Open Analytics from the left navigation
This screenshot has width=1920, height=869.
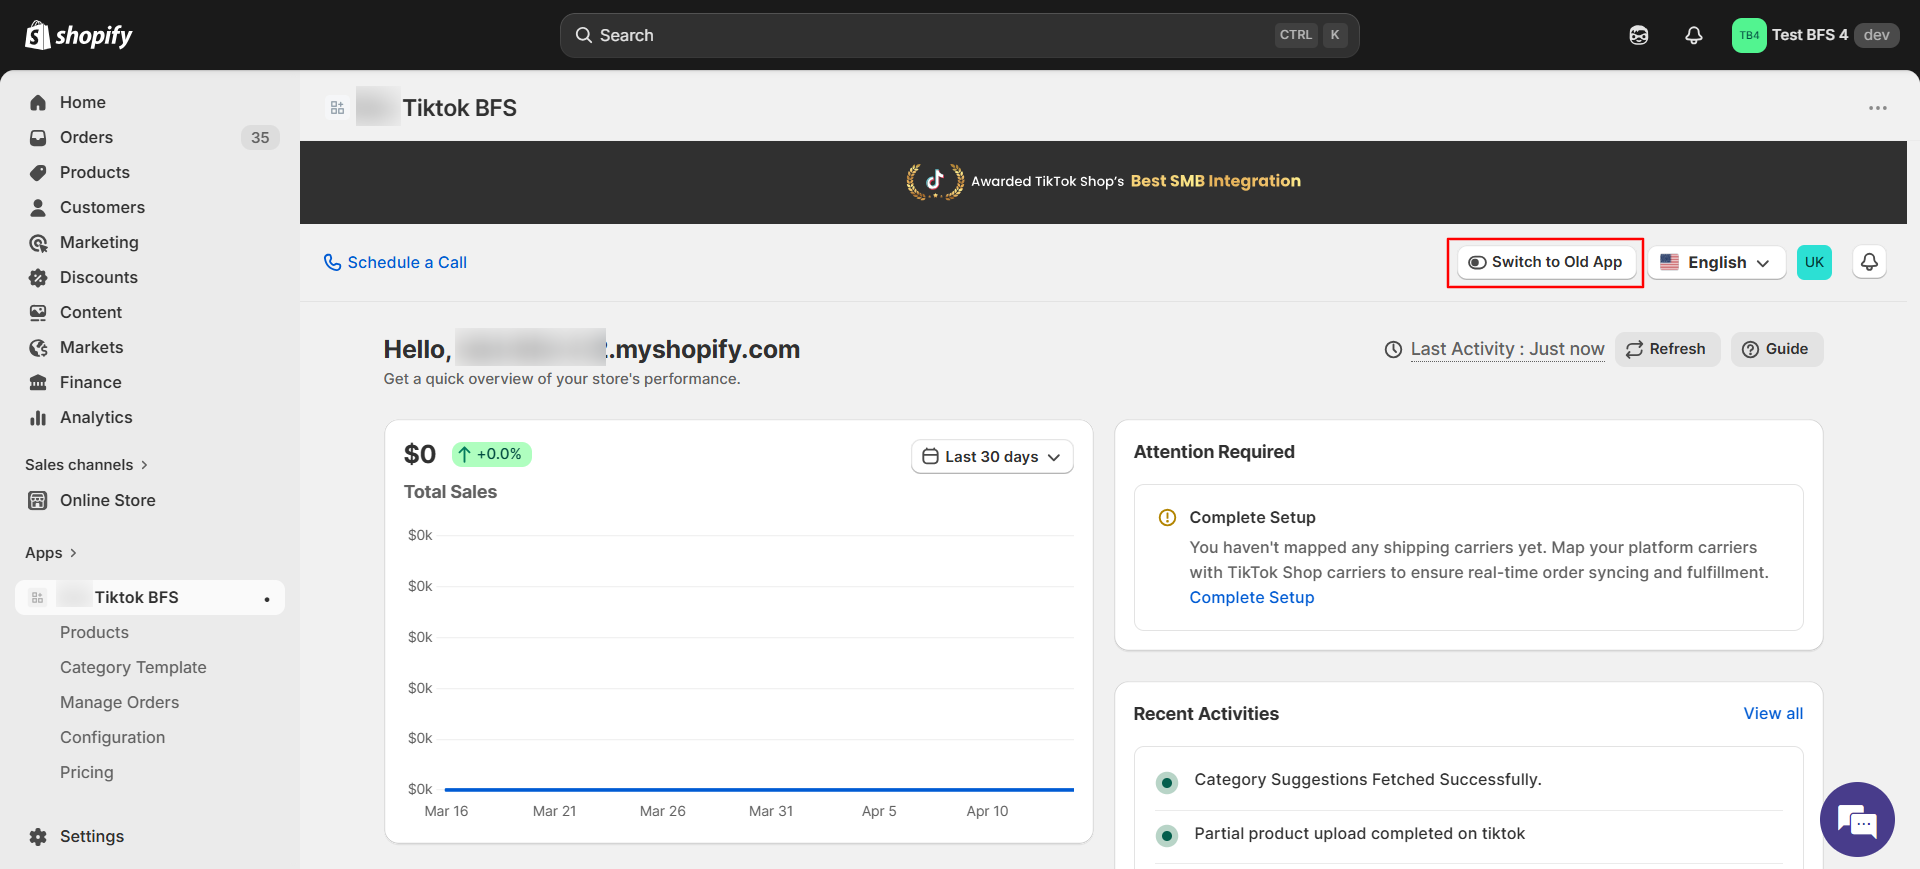[x=96, y=417]
